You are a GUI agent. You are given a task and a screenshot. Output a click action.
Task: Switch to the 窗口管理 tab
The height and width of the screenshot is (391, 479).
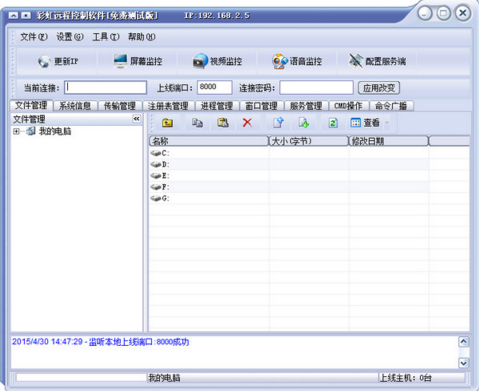click(x=261, y=106)
